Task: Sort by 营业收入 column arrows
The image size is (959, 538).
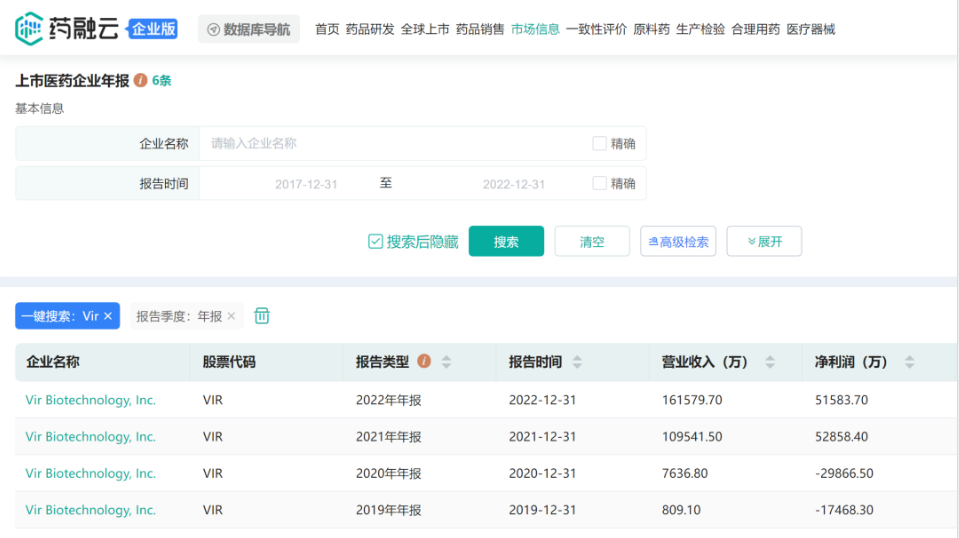Action: 770,362
